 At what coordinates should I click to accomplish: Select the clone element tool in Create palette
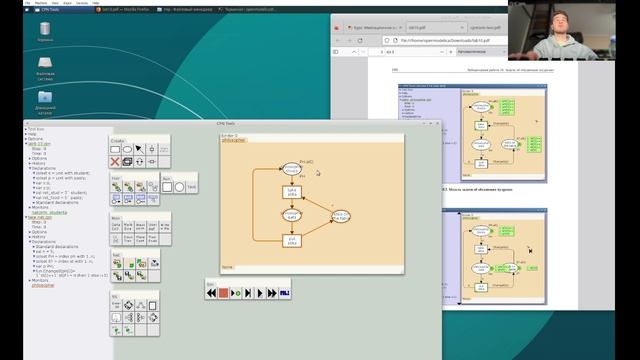point(127,162)
